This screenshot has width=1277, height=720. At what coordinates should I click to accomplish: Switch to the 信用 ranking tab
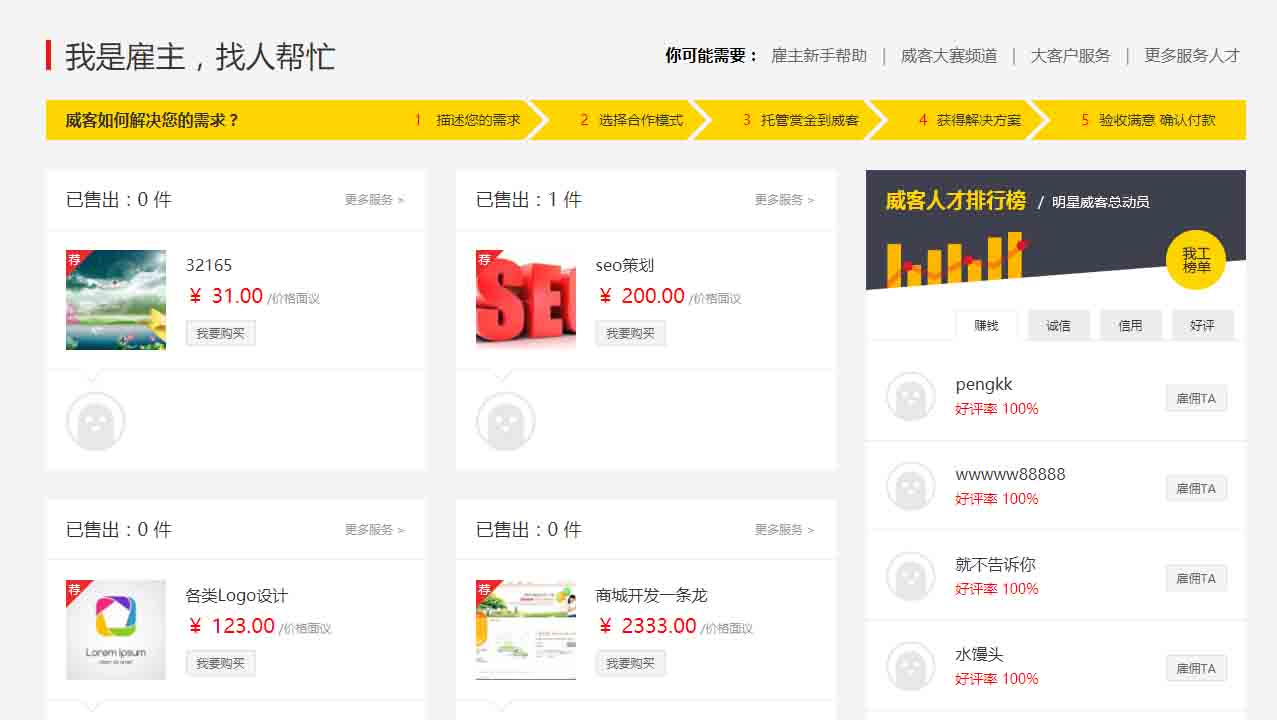(x=1130, y=325)
